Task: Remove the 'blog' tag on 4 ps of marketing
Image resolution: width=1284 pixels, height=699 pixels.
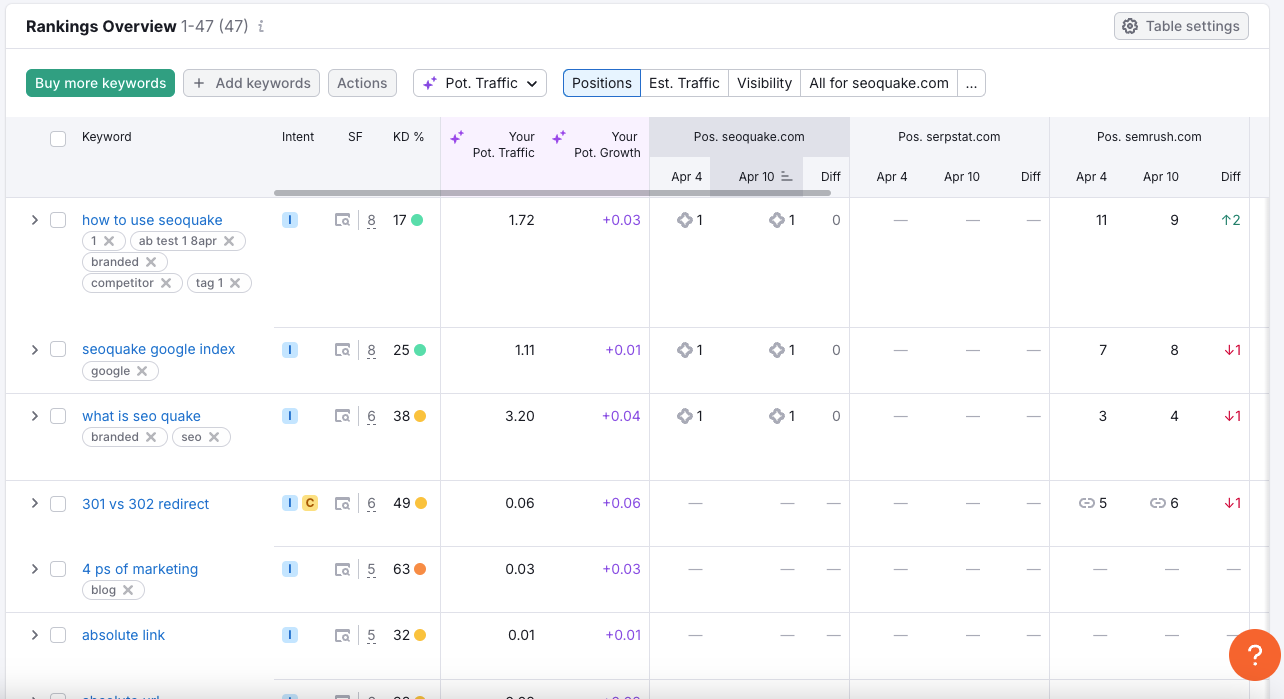Action: [x=128, y=590]
